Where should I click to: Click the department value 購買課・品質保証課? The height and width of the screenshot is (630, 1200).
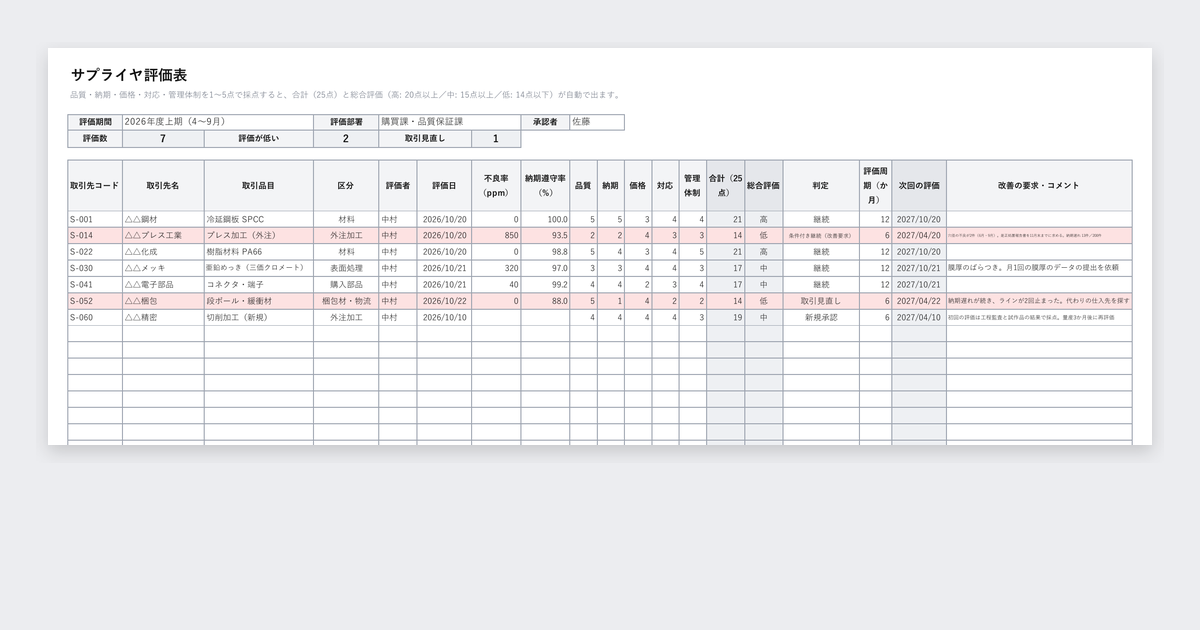coord(450,122)
